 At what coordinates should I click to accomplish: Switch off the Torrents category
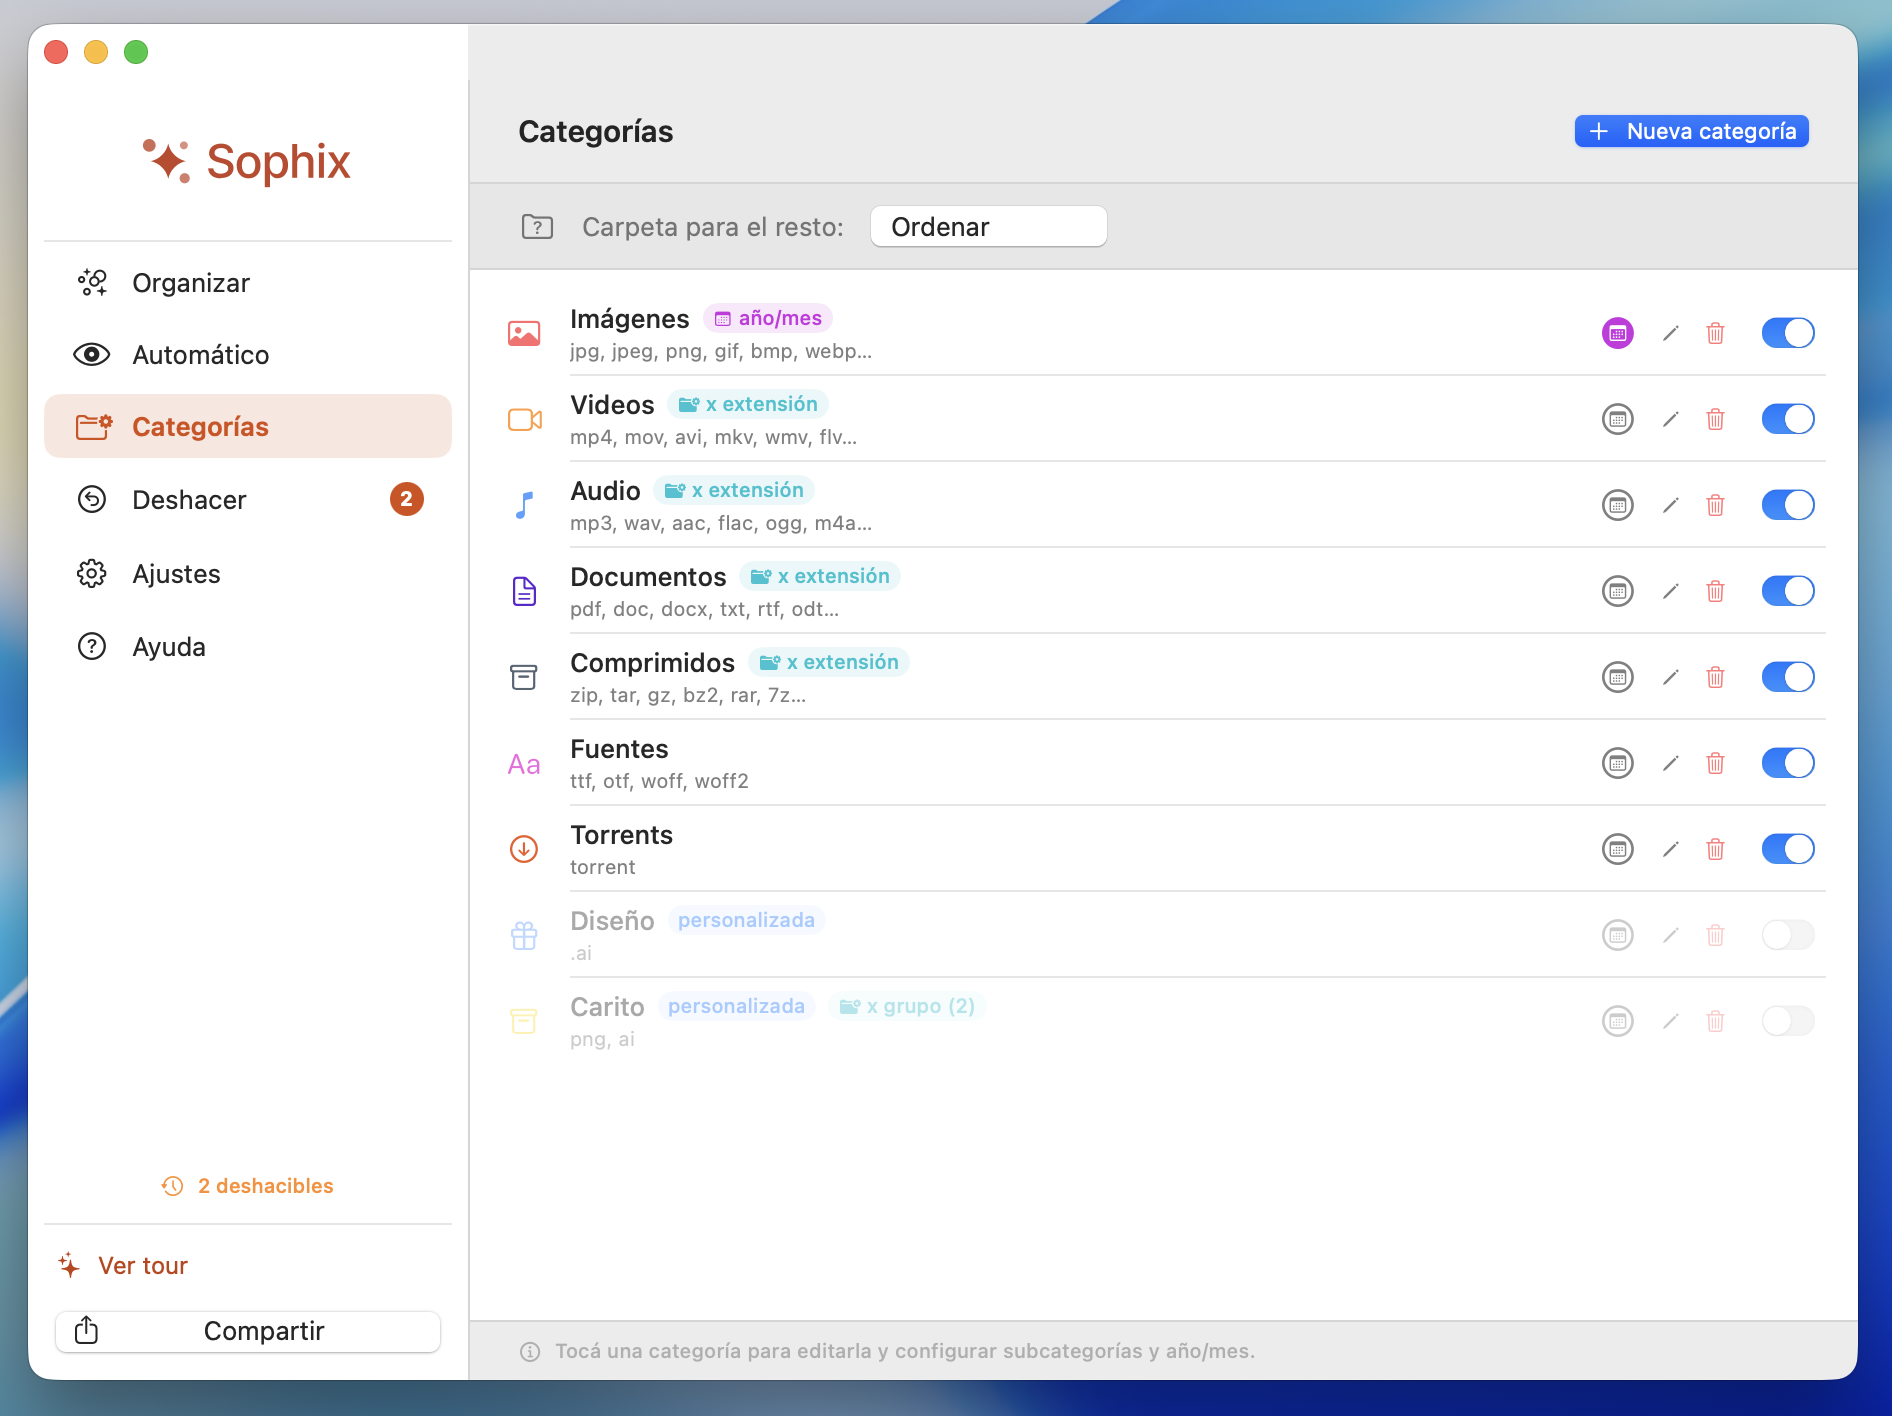(x=1788, y=849)
